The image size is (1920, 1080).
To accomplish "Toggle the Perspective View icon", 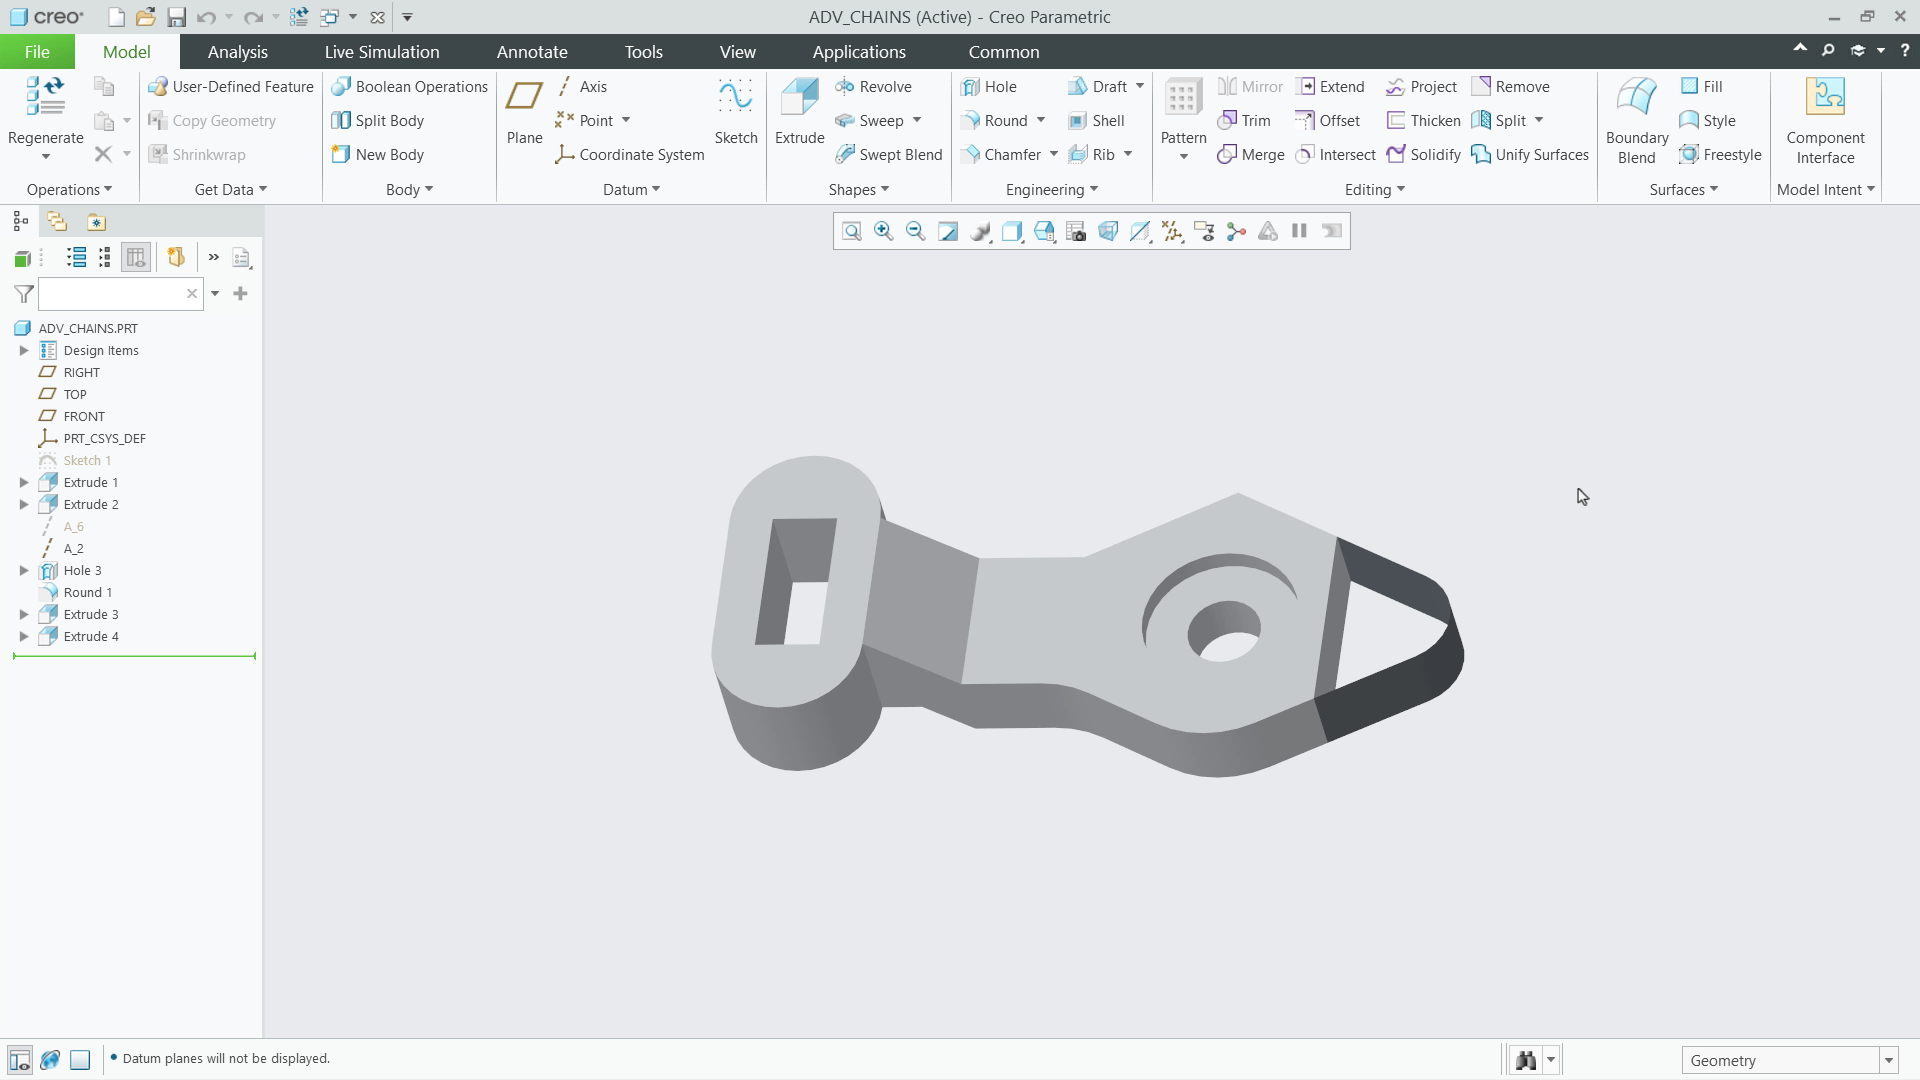I will [x=1107, y=231].
